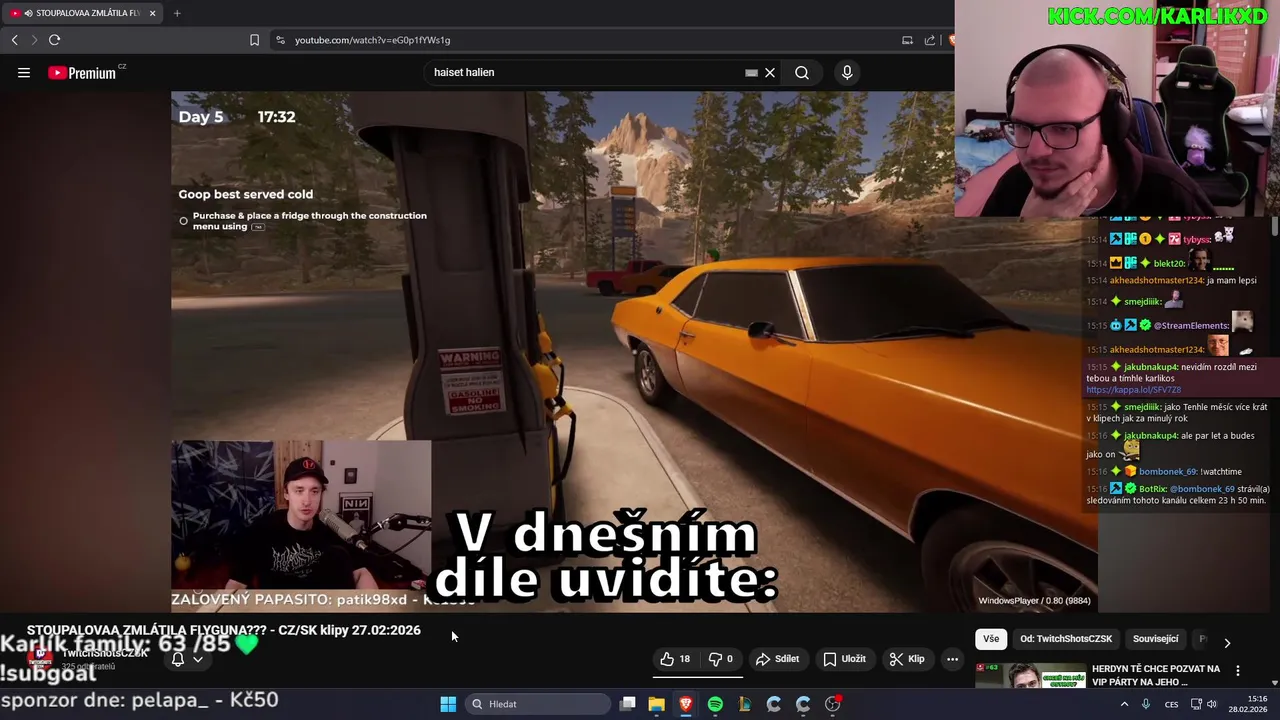Click the tray microphone icon

1146,704
